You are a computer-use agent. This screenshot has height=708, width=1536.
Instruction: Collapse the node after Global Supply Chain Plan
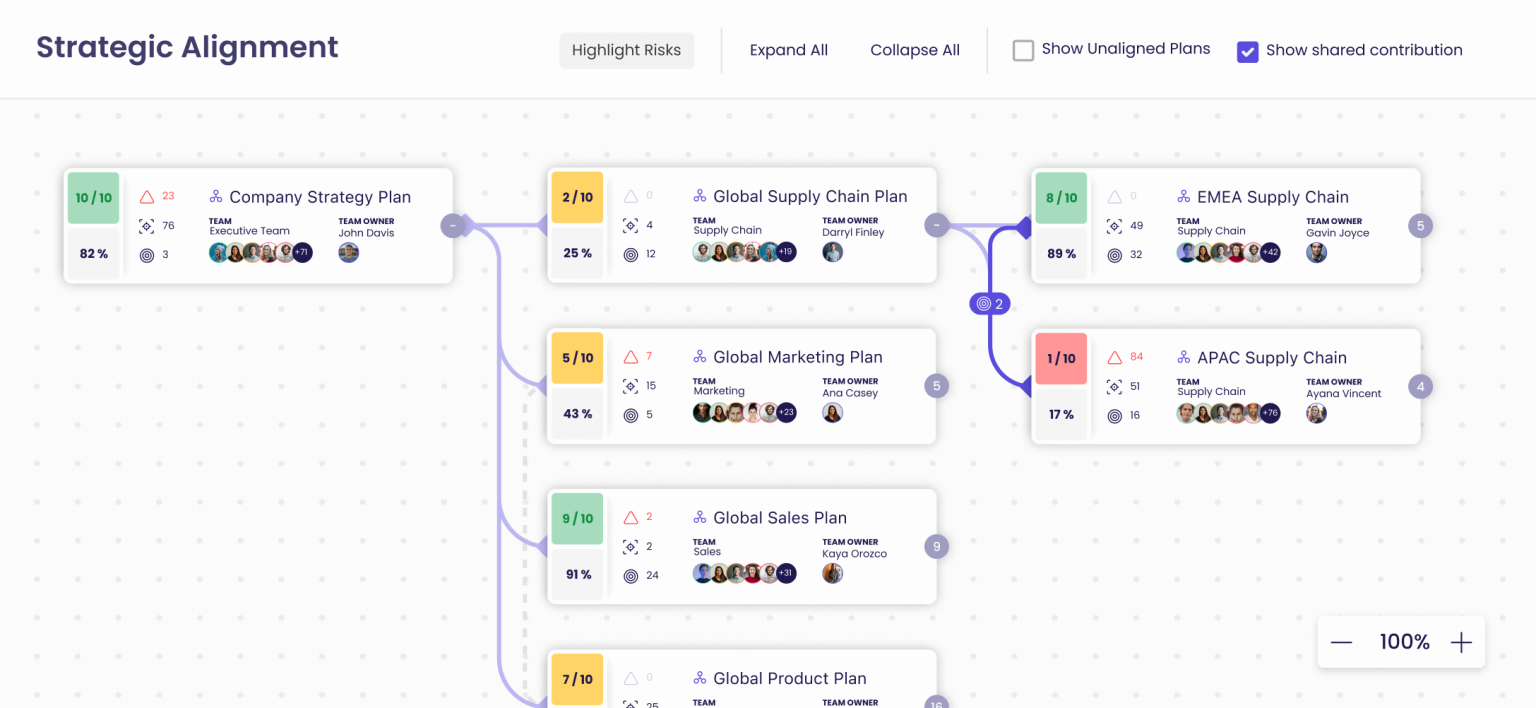[x=937, y=226]
